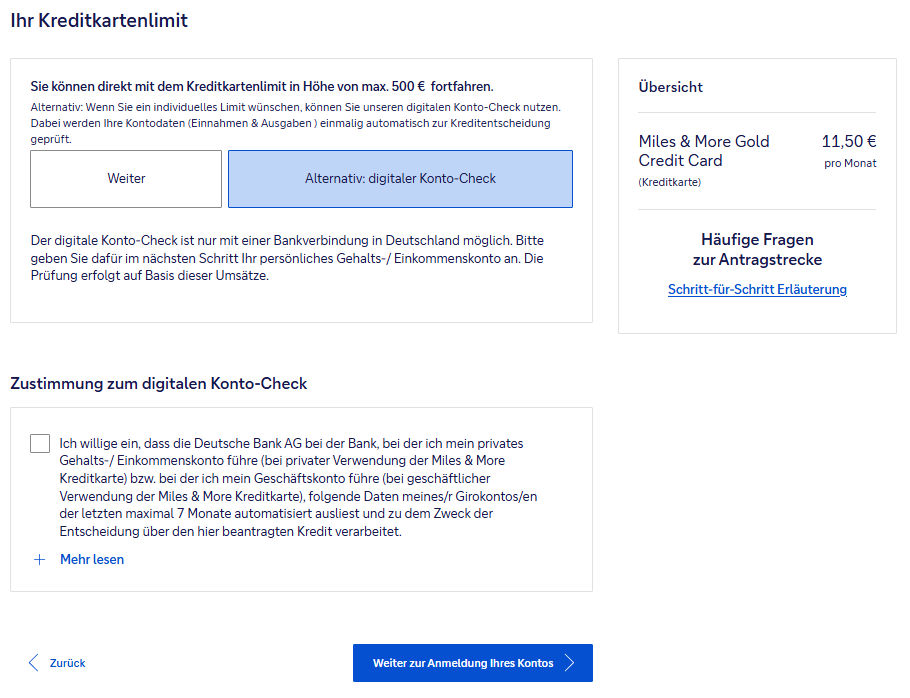Expand the Mehr lesen text
This screenshot has height=698, width=910.
click(x=92, y=560)
